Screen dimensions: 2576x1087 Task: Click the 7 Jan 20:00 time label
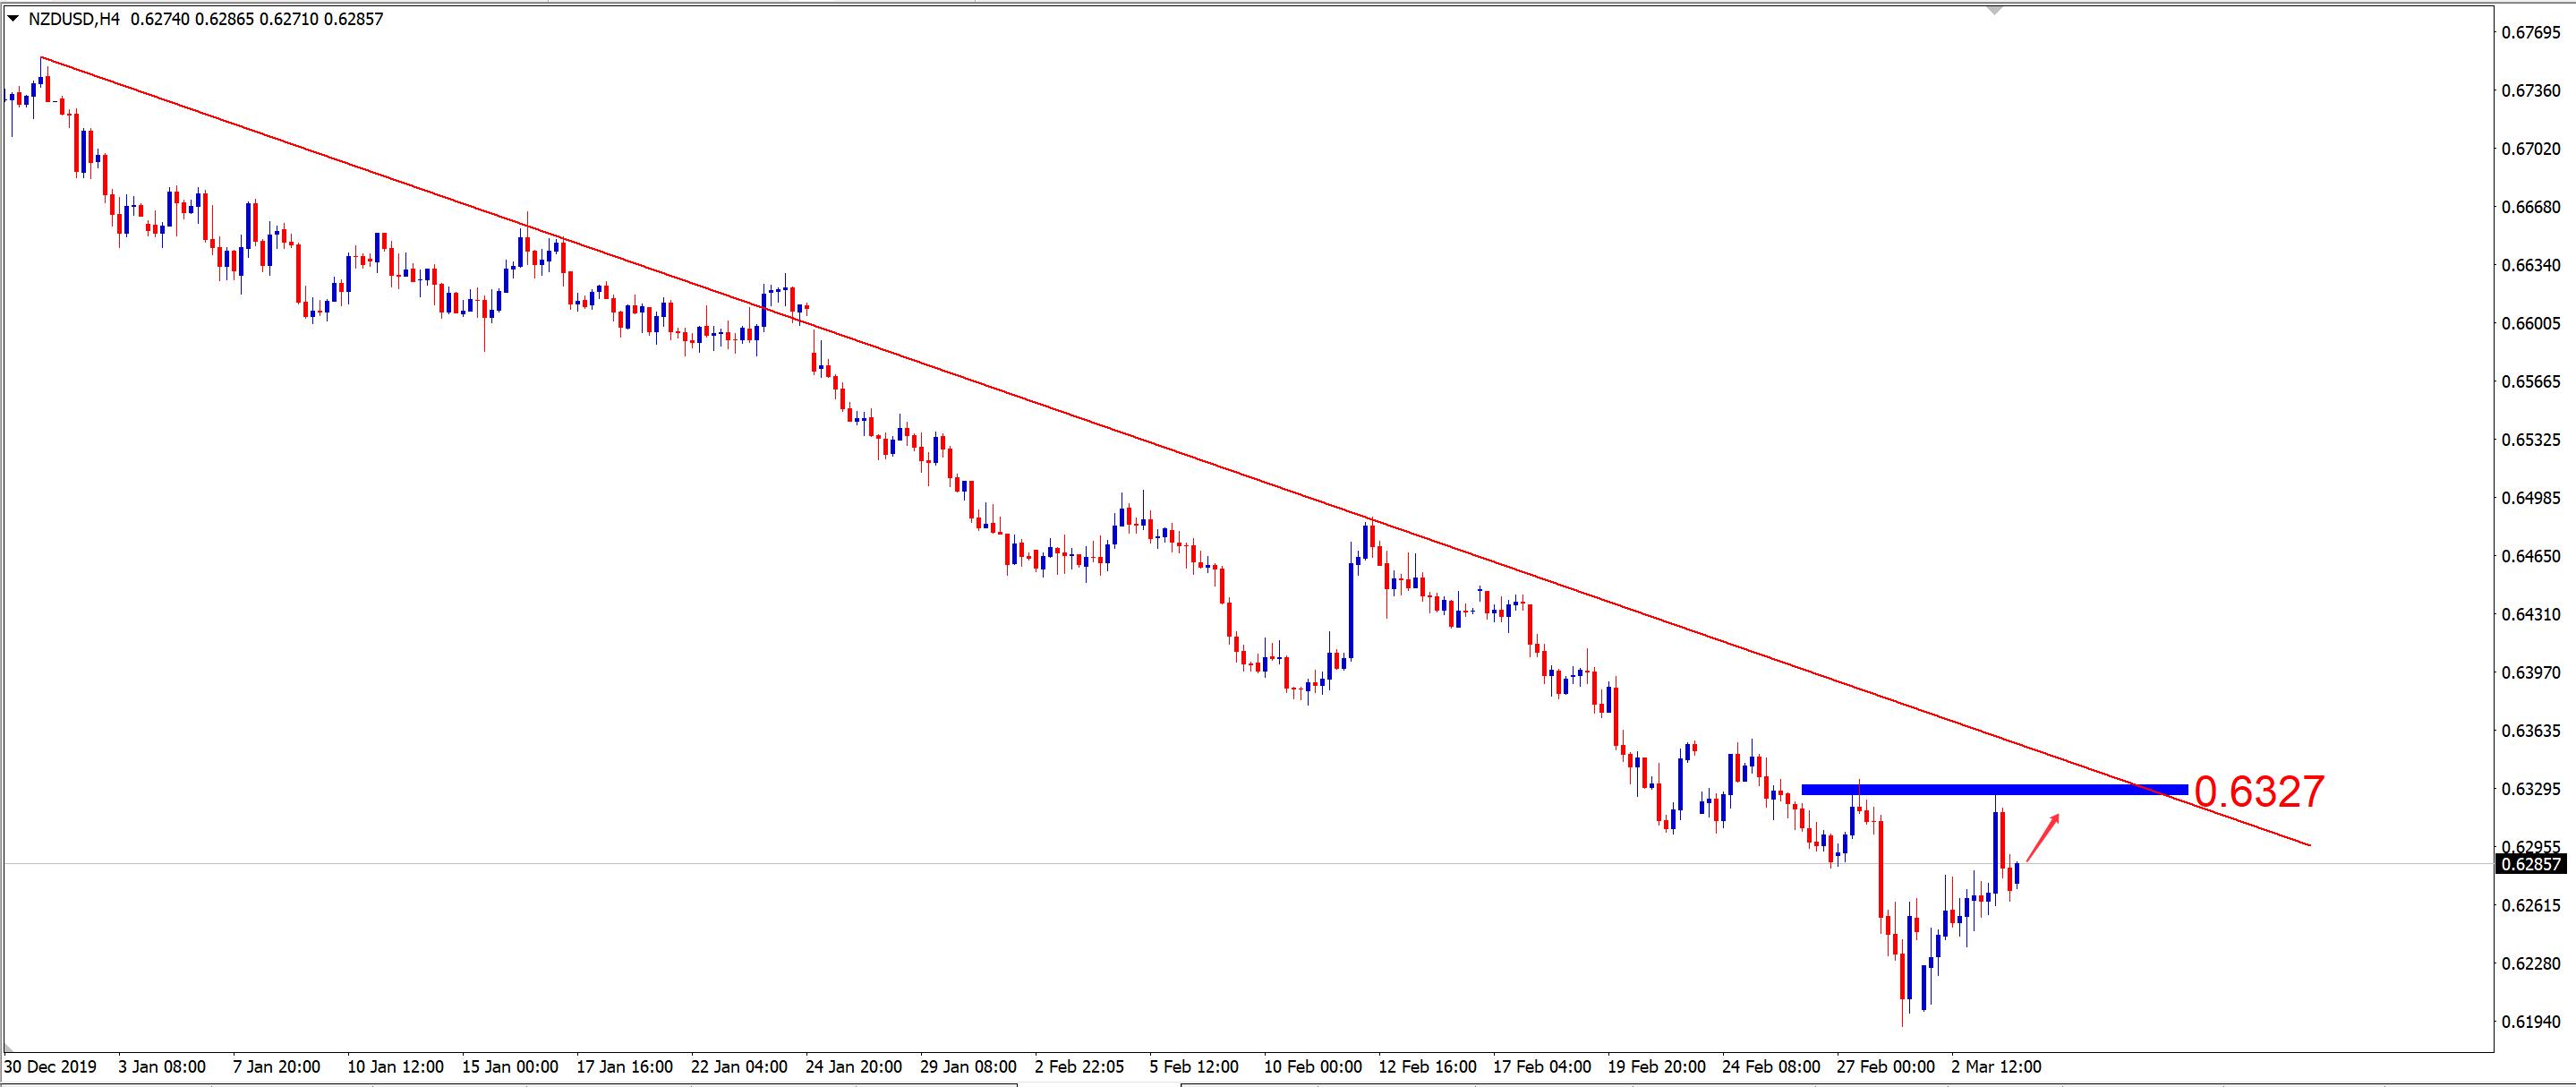277,1066
